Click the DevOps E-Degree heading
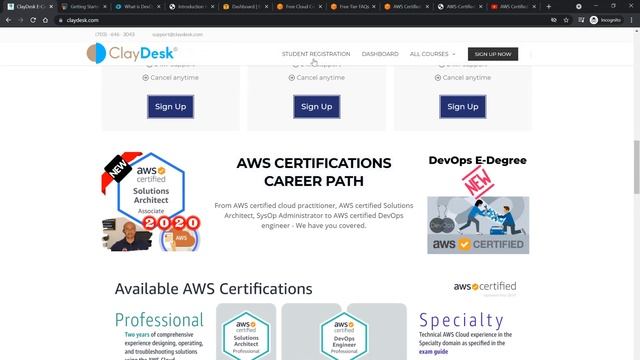The width and height of the screenshot is (640, 360). pos(478,160)
